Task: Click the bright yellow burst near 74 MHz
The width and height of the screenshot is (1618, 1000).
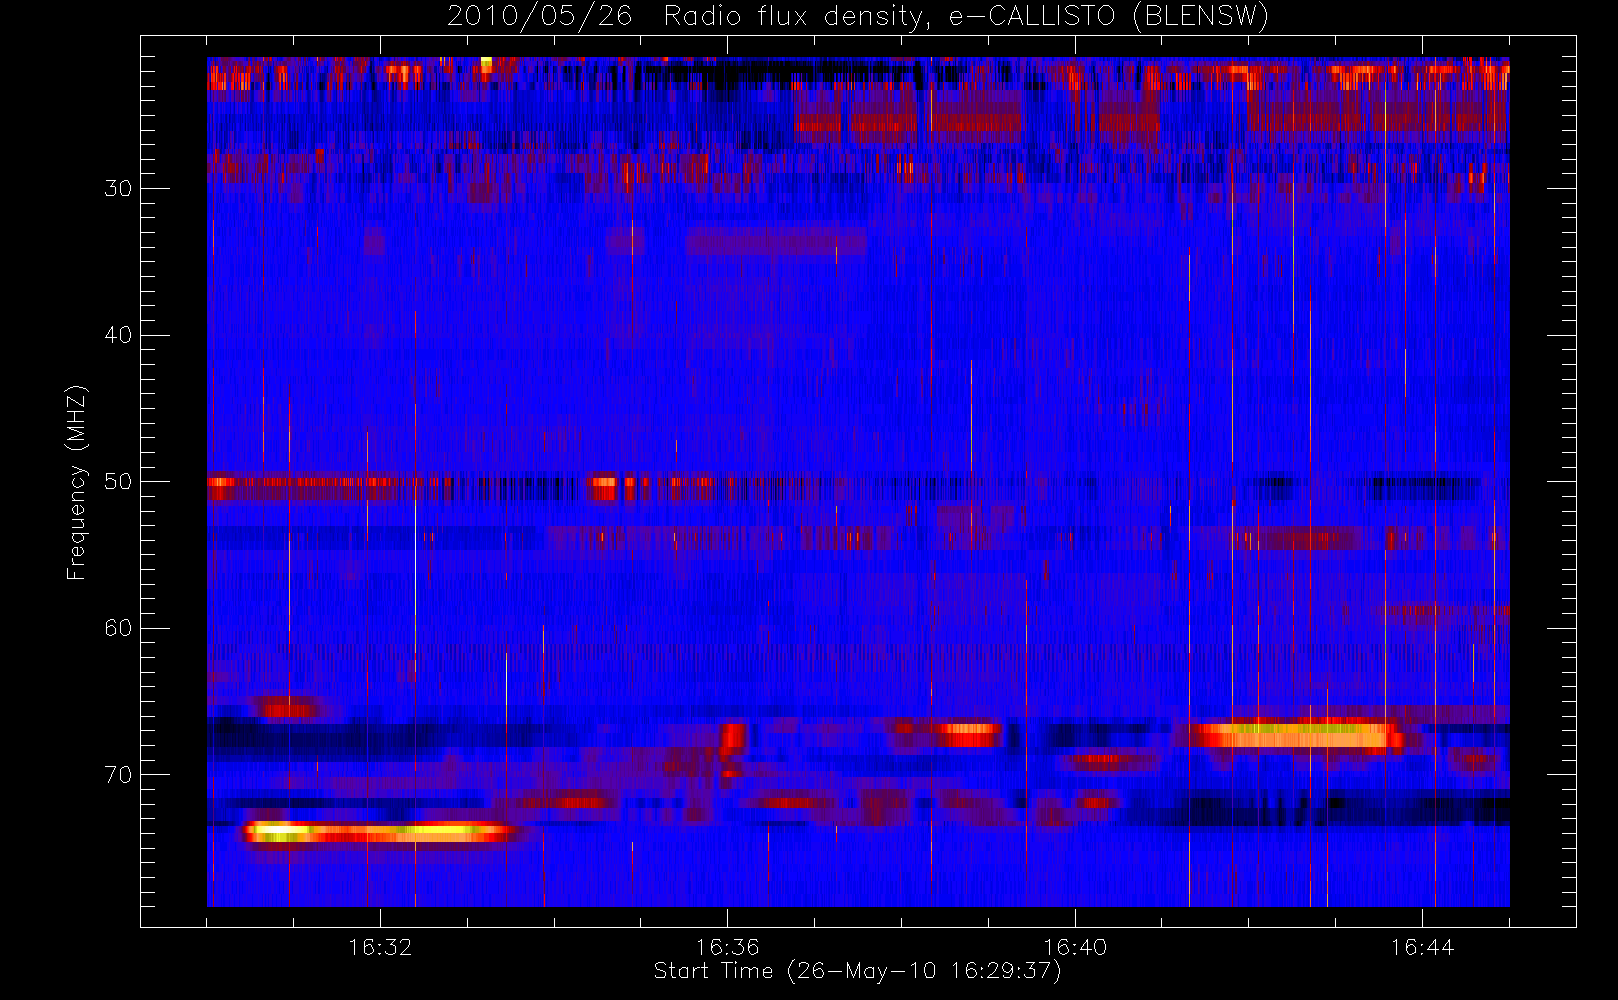Action: click(x=380, y=831)
